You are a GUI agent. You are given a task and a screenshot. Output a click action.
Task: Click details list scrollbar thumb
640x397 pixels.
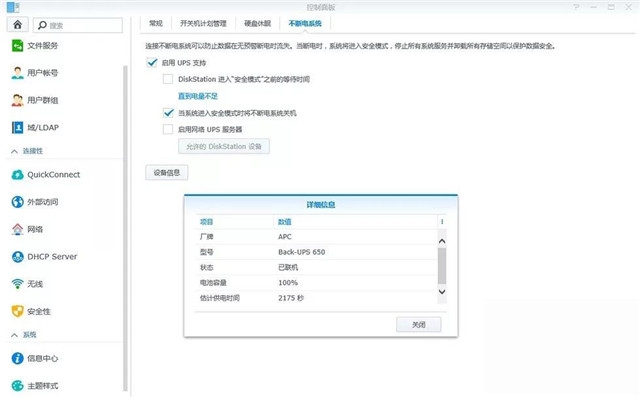442,266
